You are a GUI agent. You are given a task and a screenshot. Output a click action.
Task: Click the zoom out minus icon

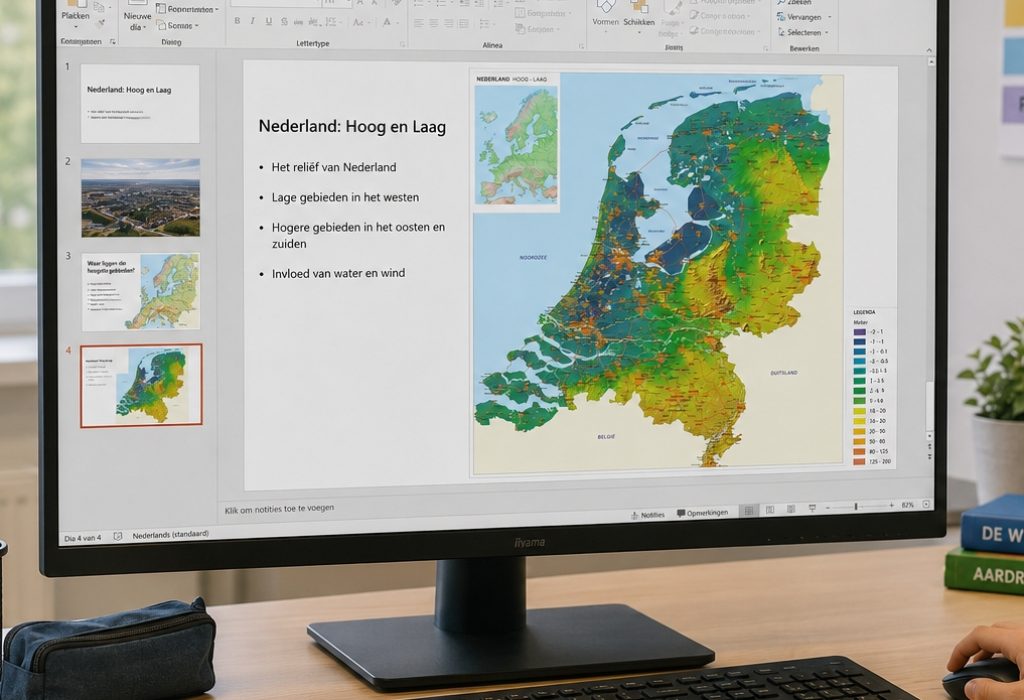[828, 507]
